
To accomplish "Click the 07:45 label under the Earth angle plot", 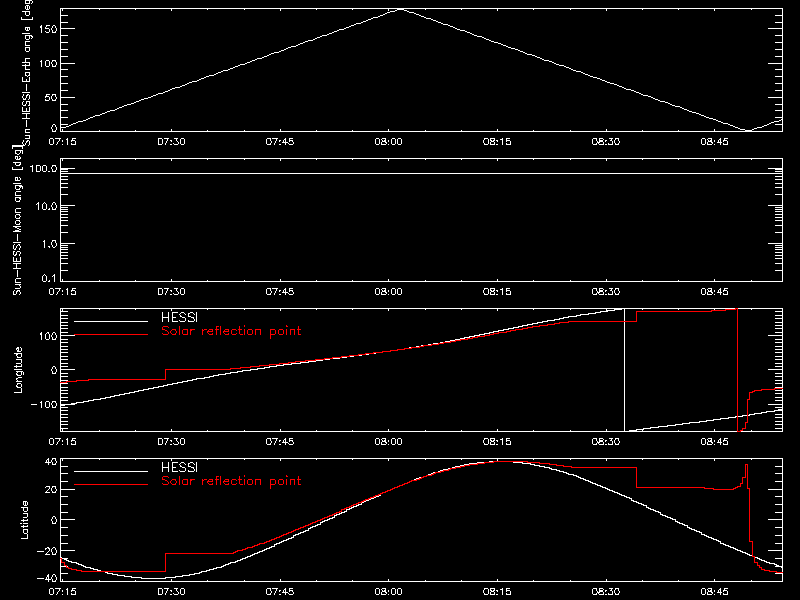I will [280, 142].
